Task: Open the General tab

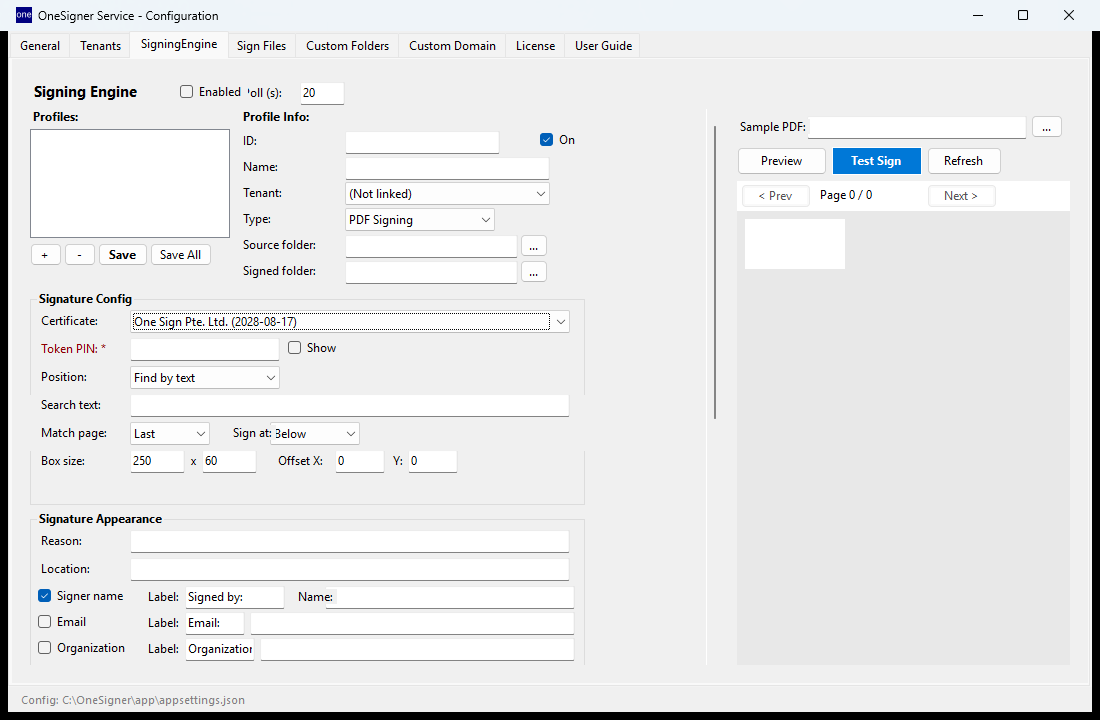Action: [x=40, y=46]
